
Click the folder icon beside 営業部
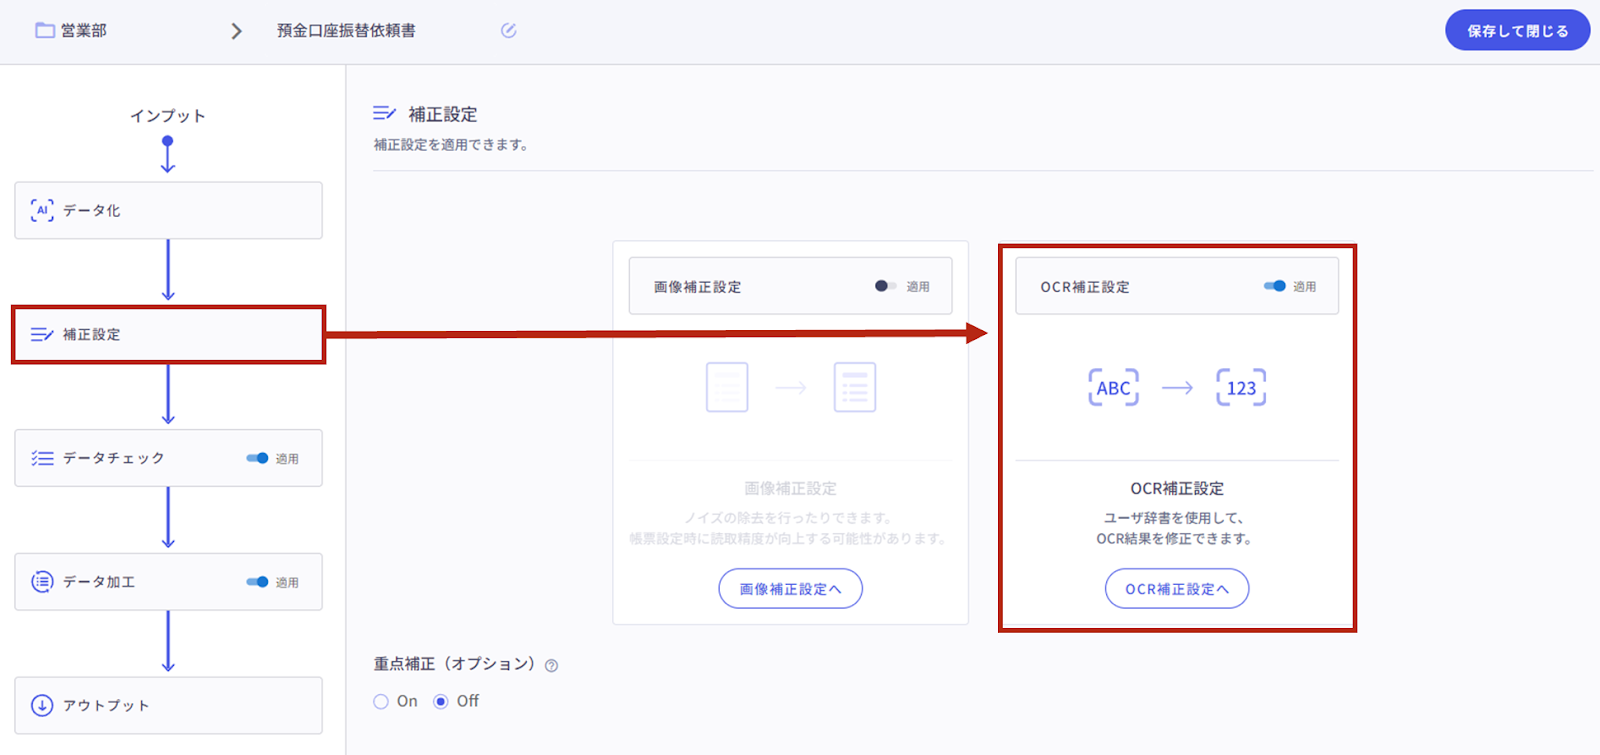(45, 31)
